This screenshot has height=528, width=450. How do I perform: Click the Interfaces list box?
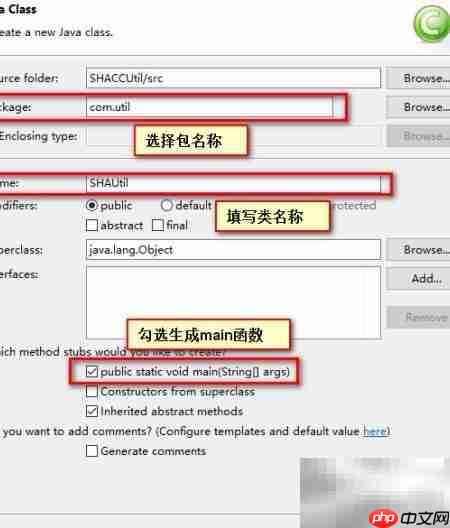(233, 302)
